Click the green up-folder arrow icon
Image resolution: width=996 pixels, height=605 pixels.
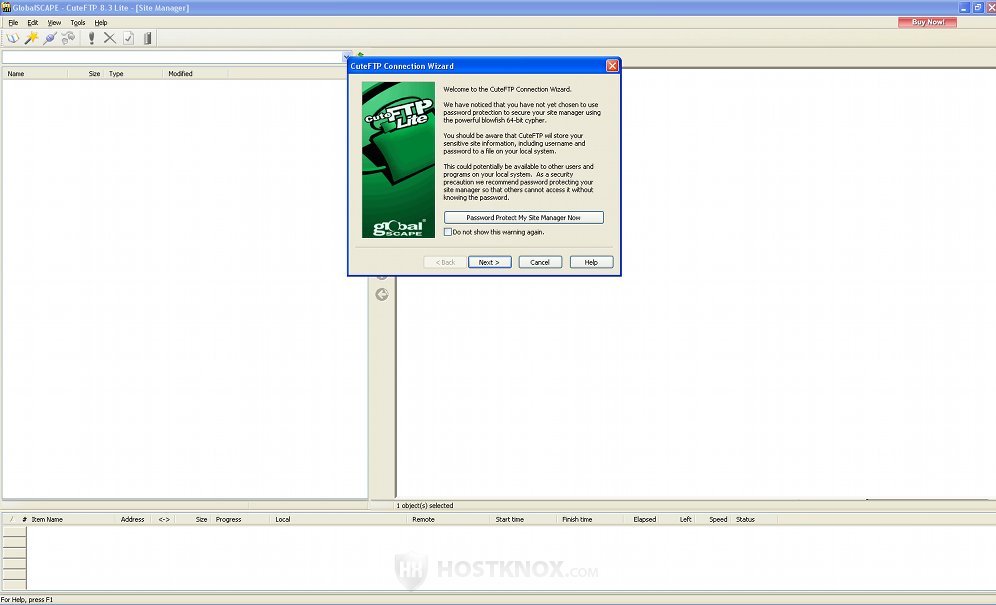pyautogui.click(x=361, y=55)
